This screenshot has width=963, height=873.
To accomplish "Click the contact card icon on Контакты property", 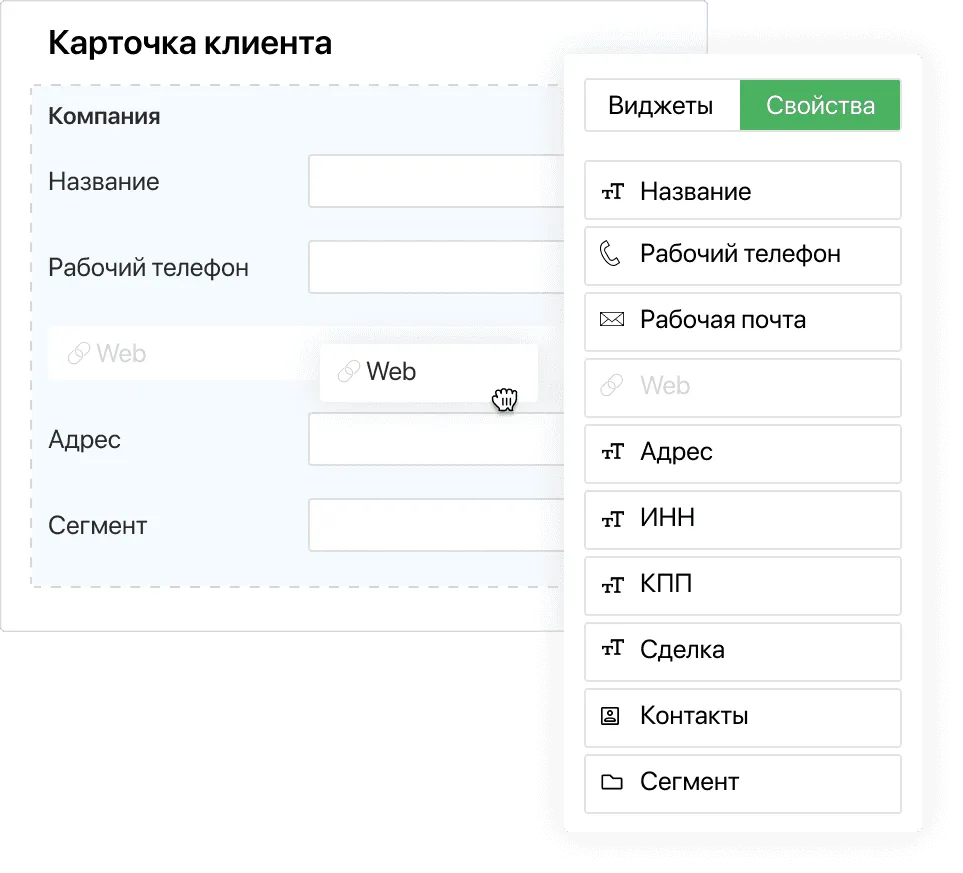I will click(613, 716).
